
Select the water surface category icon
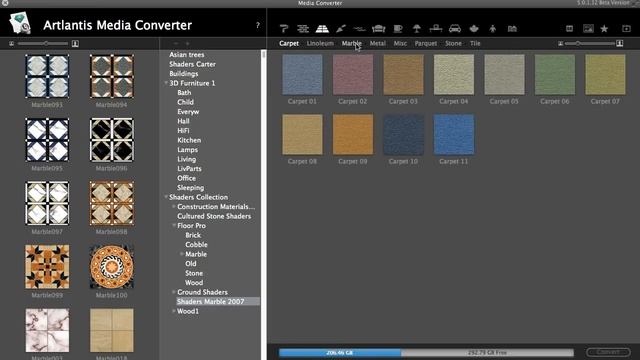pos(359,29)
